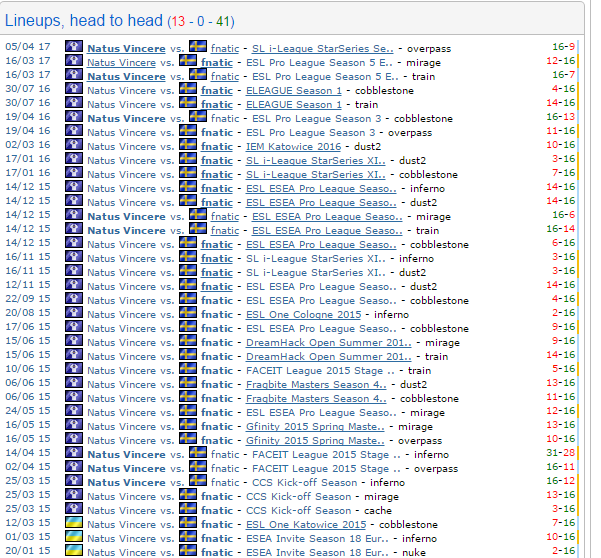This screenshot has width=601, height=558.
Task: Click the 2-16 score in ESL One Cologne row
Action: click(563, 313)
